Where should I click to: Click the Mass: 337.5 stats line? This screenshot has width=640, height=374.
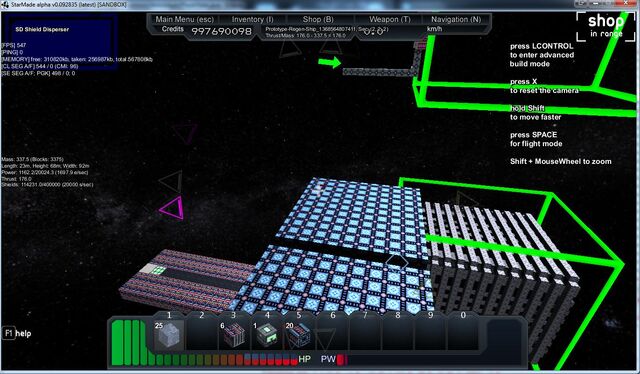coord(33,159)
